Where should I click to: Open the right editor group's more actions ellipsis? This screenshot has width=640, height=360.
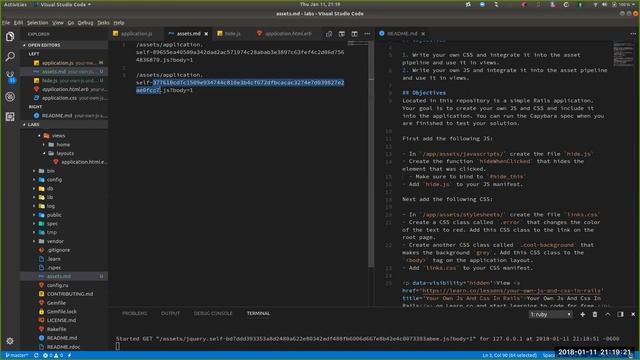coord(633,34)
